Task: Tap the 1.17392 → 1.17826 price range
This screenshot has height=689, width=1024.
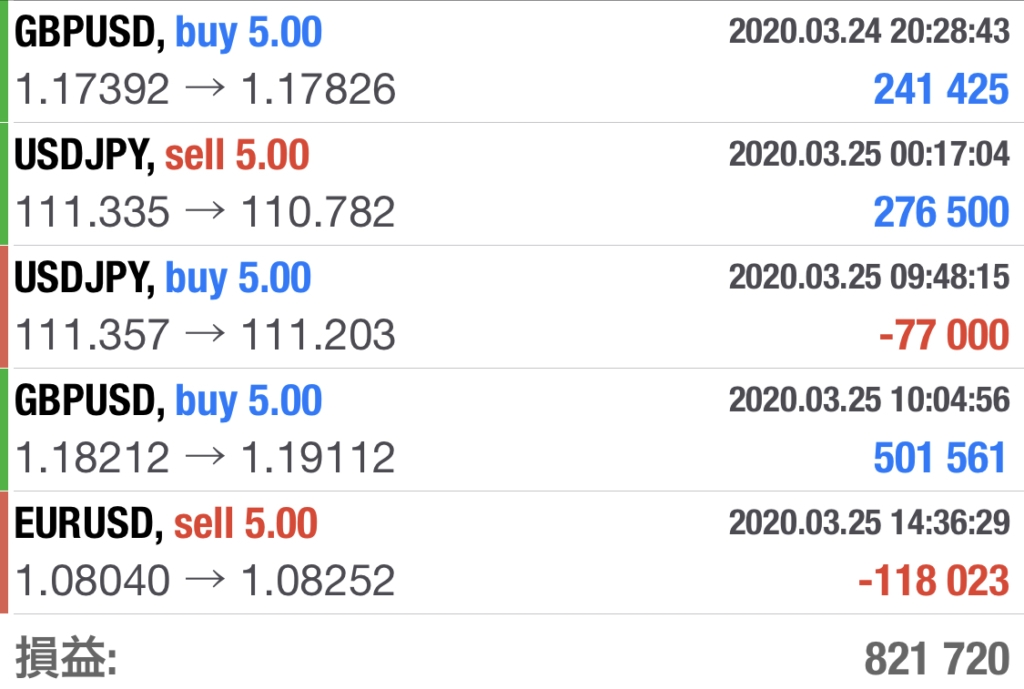Action: pos(205,89)
